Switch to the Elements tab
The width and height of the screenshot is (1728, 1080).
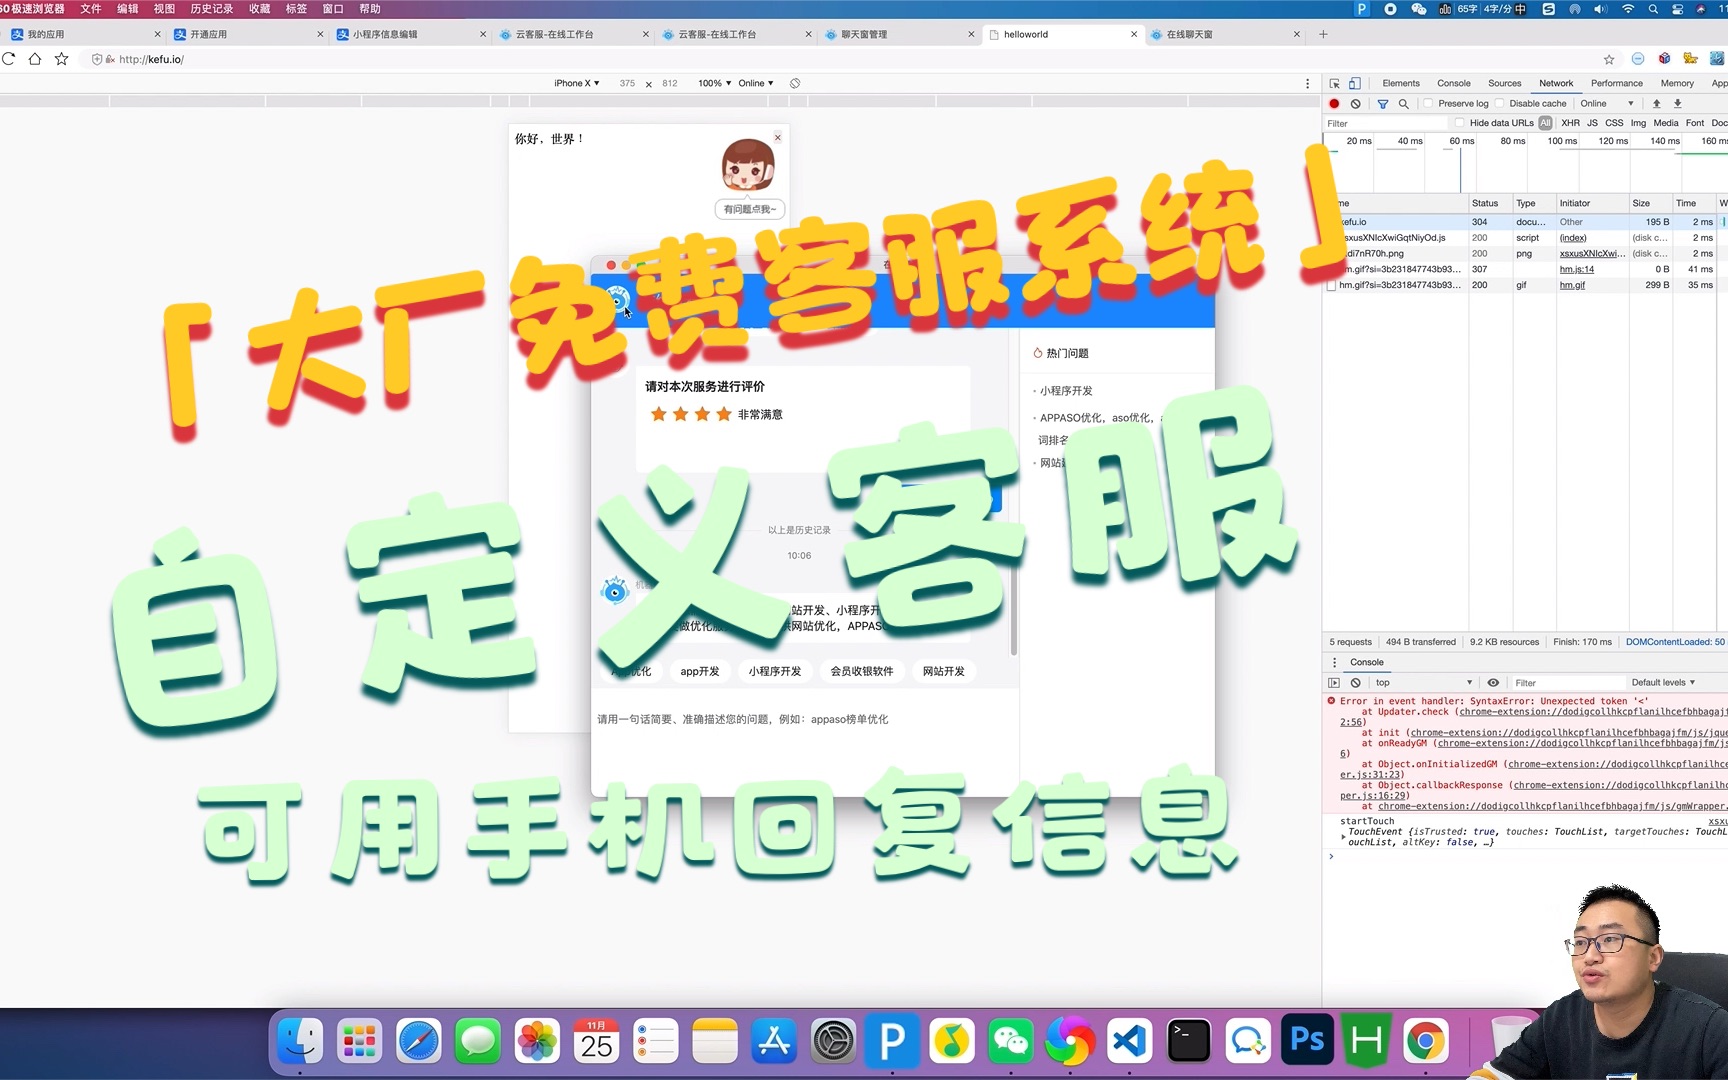1400,84
